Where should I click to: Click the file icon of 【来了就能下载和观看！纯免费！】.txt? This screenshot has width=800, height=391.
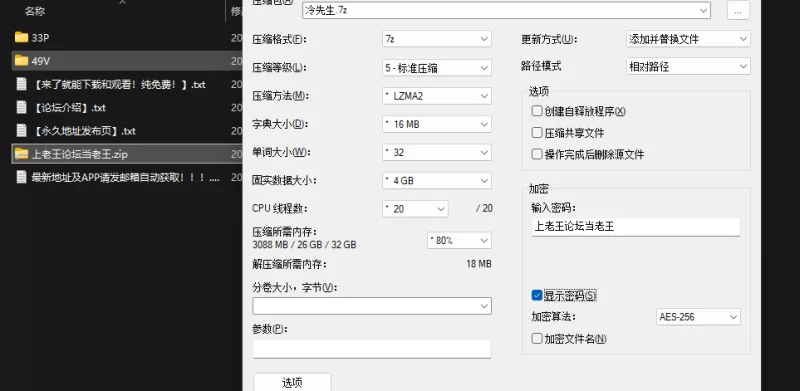pos(21,84)
